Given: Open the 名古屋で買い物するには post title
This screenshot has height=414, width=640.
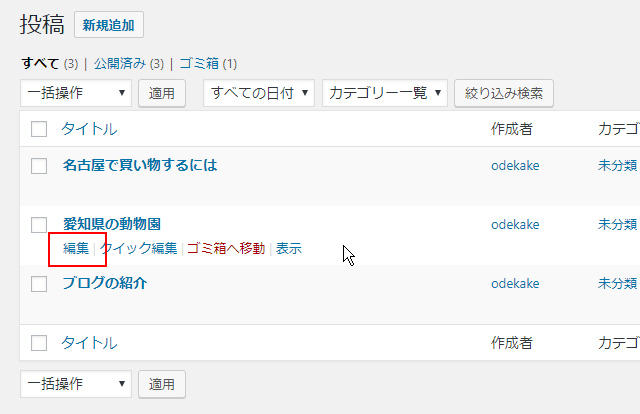Looking at the screenshot, I should 139,166.
